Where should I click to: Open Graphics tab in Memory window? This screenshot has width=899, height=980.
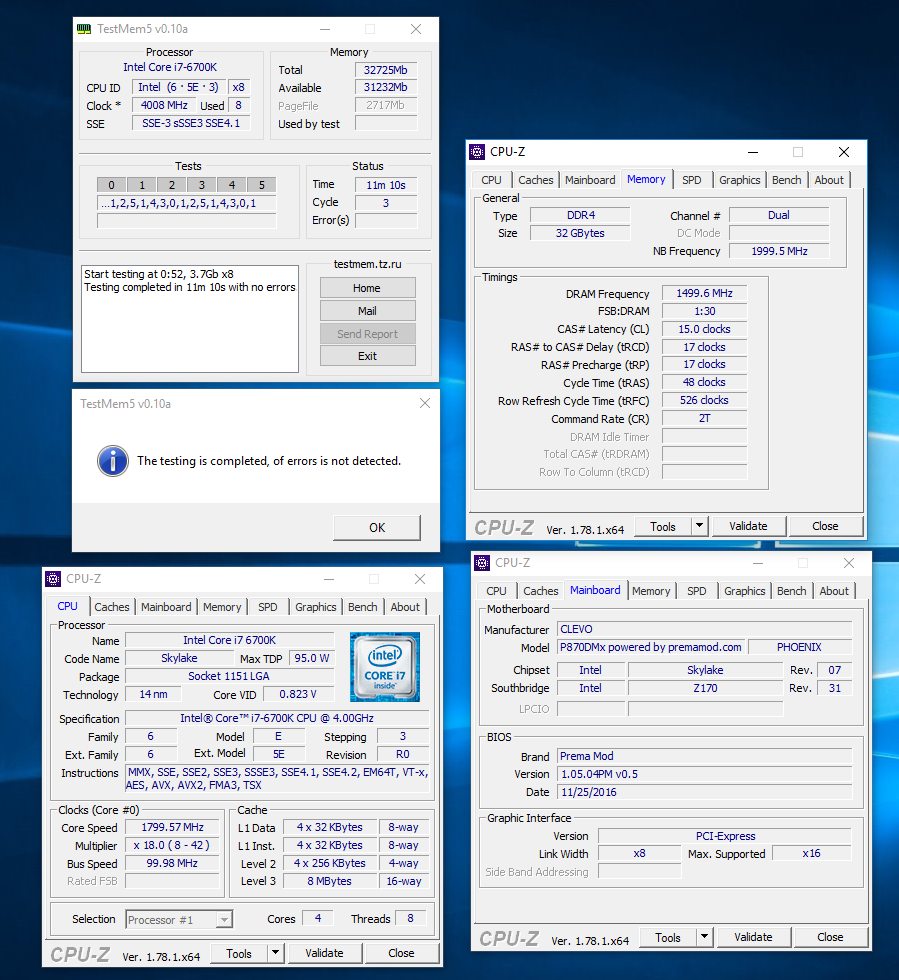click(x=740, y=180)
